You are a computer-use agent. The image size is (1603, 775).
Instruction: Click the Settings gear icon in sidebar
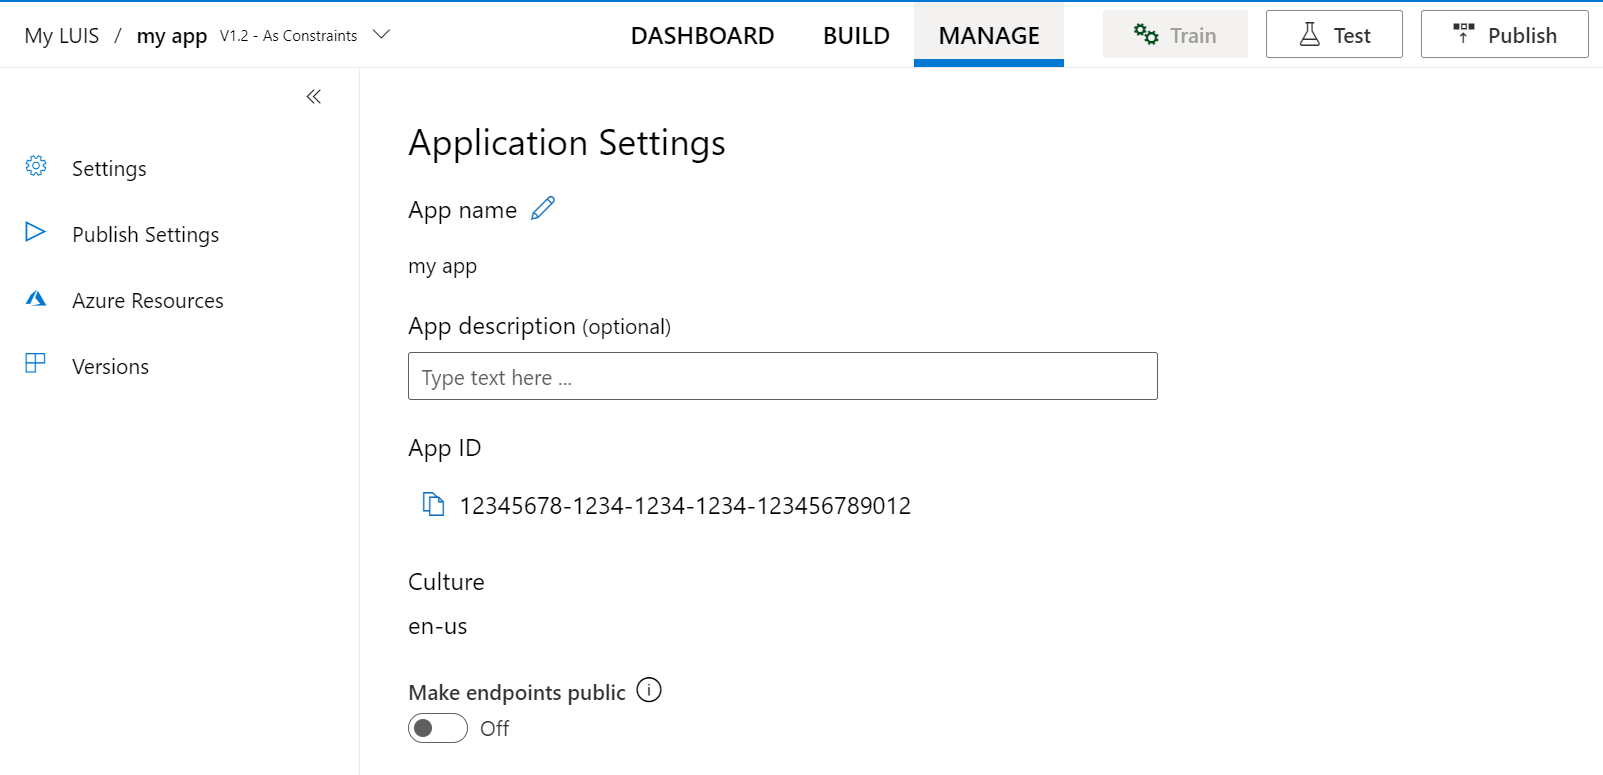[x=36, y=166]
